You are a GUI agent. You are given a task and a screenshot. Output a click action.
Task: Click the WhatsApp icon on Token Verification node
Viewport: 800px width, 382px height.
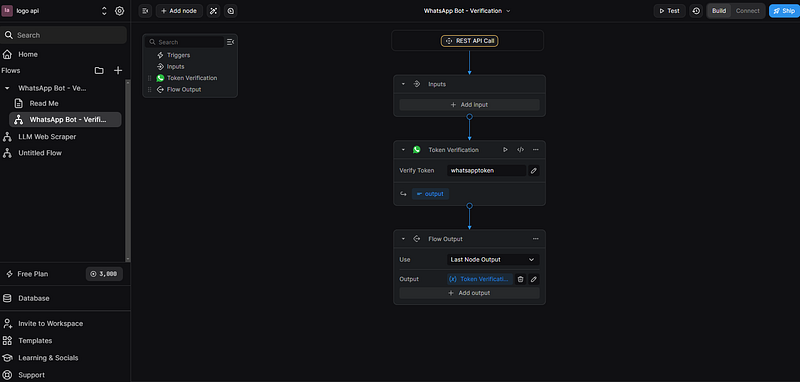[x=417, y=150]
